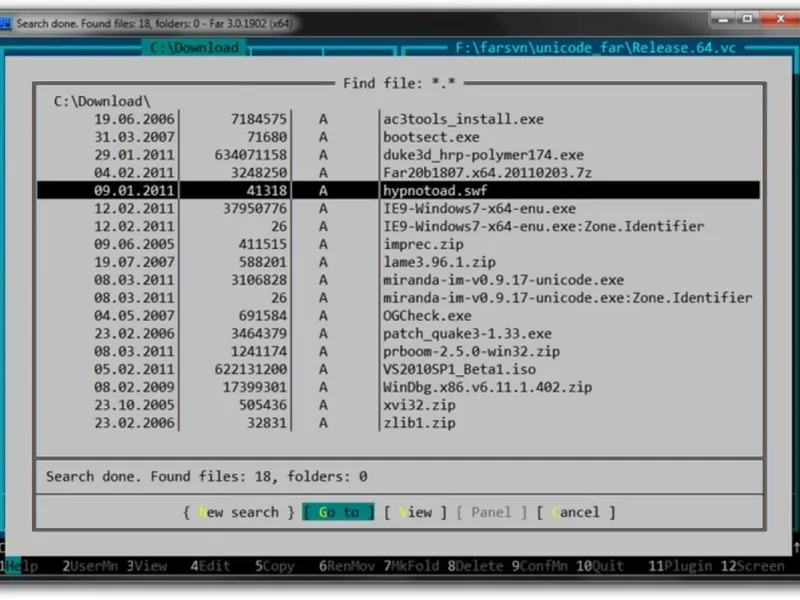The width and height of the screenshot is (800, 600).
Task: Select the file ac3tools_install.exe
Action: [x=398, y=119]
